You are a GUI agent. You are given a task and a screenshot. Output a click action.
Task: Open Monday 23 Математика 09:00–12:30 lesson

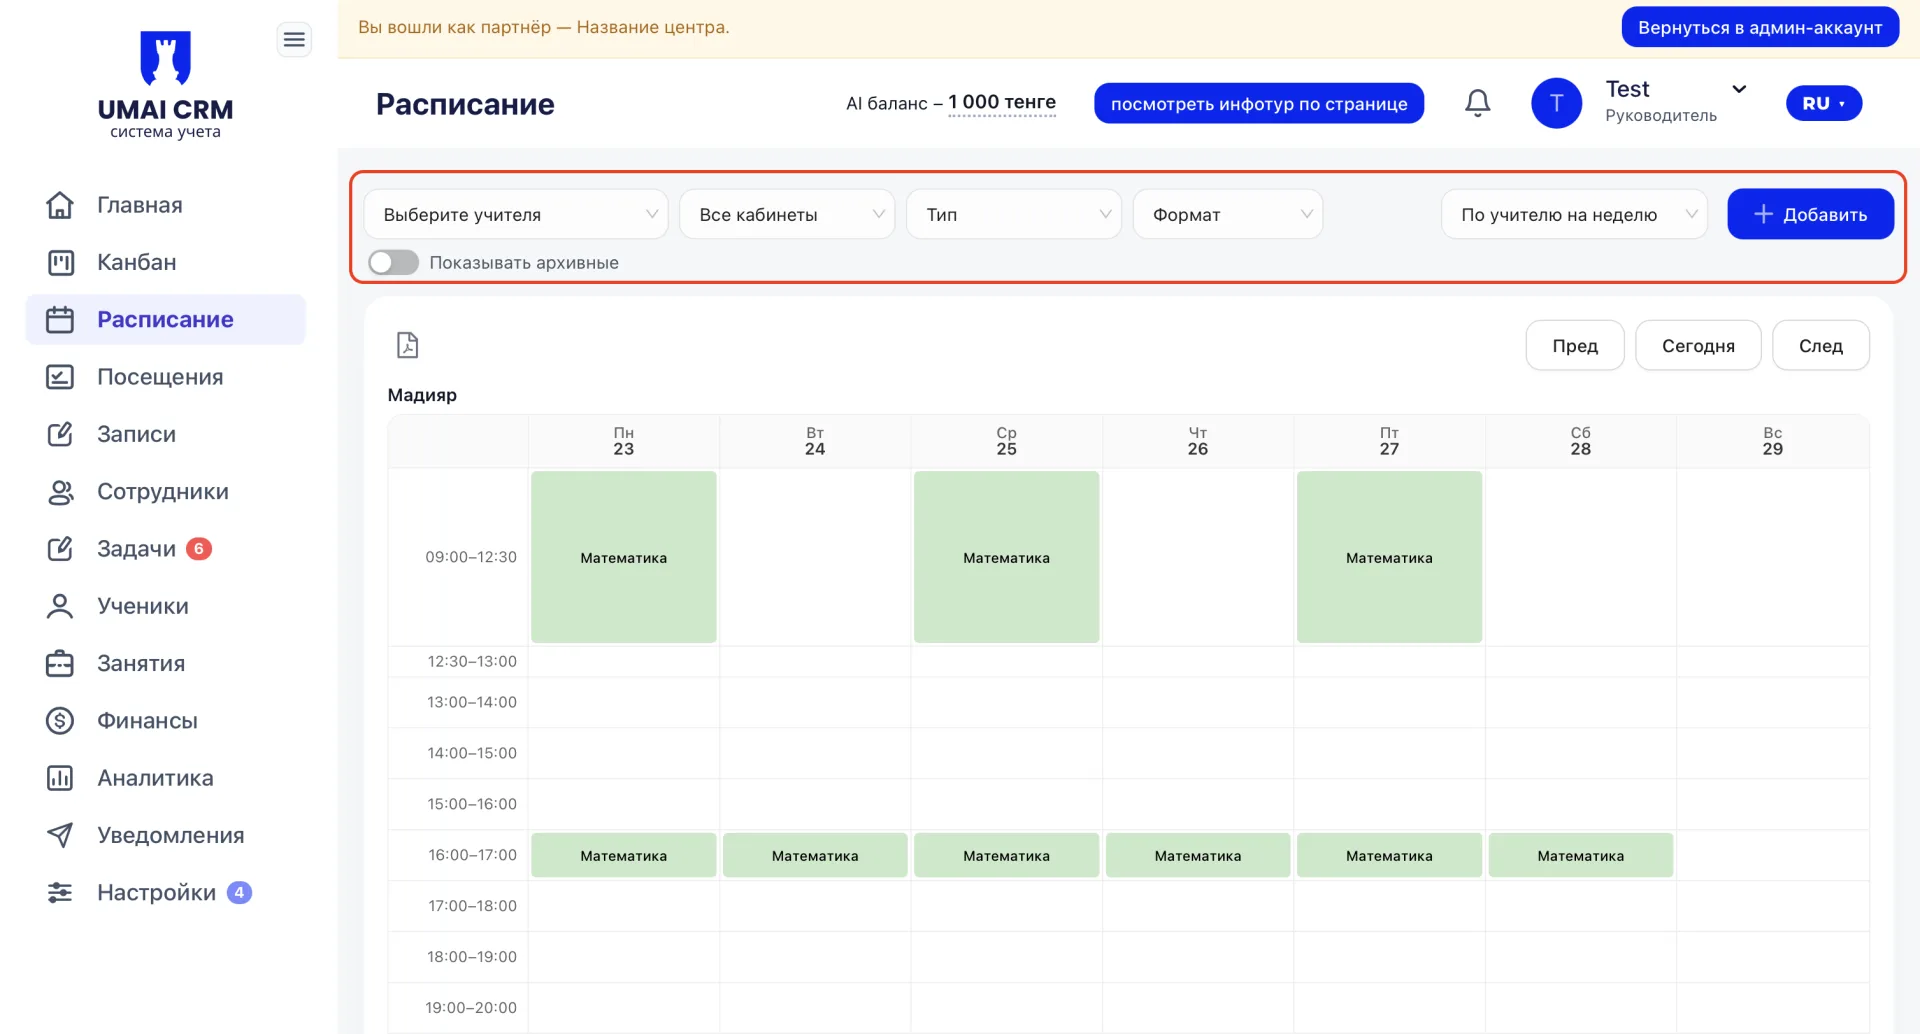click(x=624, y=557)
